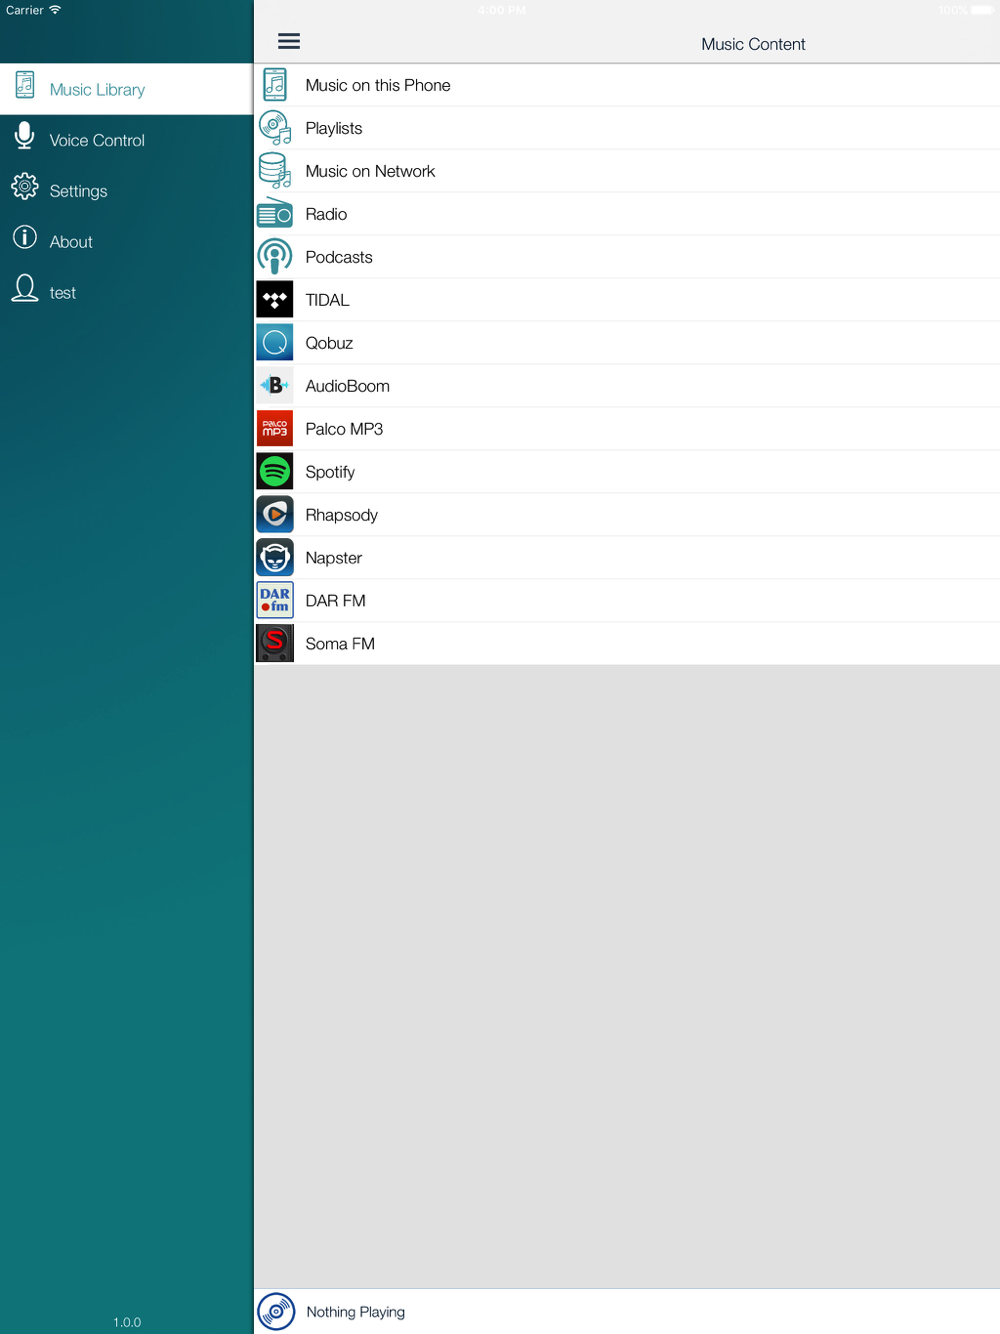Tap the Radio icon
The height and width of the screenshot is (1334, 1000).
click(275, 214)
